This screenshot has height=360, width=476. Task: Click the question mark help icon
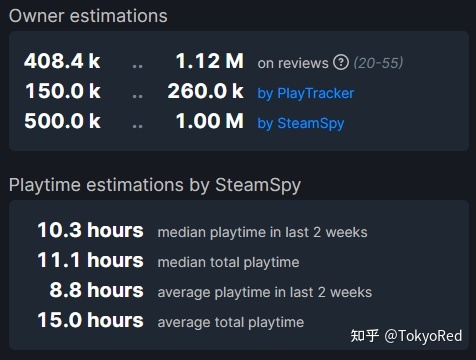pyautogui.click(x=341, y=62)
